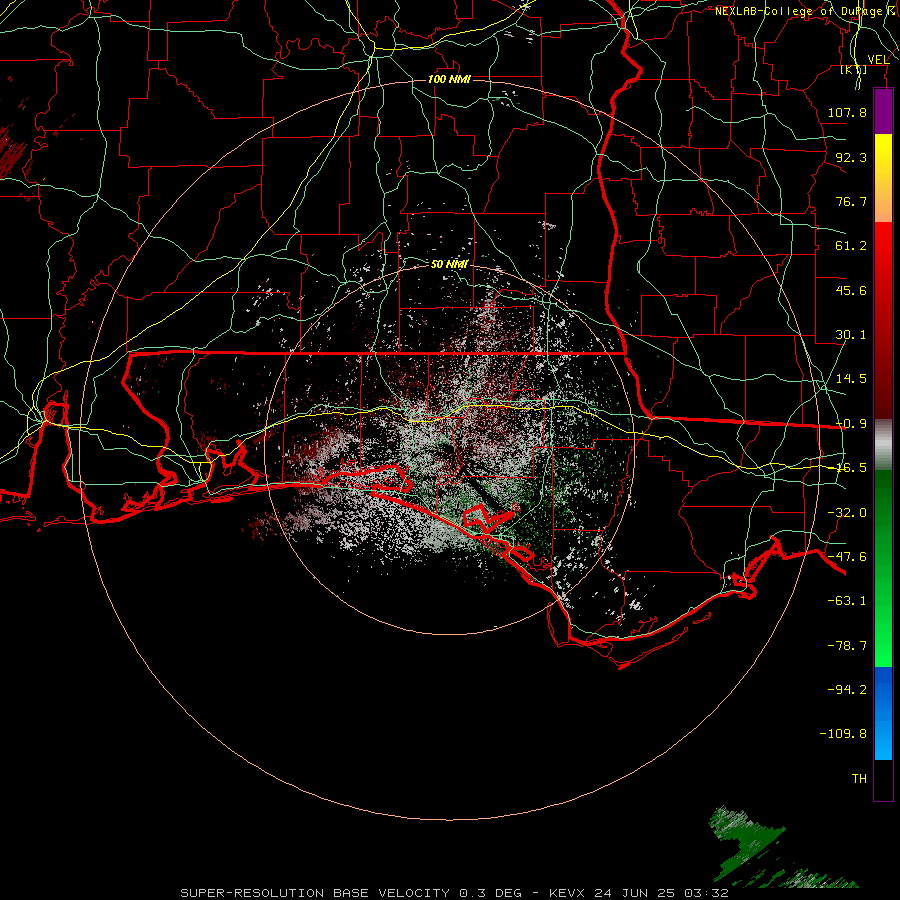
Task: Click the [KT] units label
Action: [x=854, y=69]
